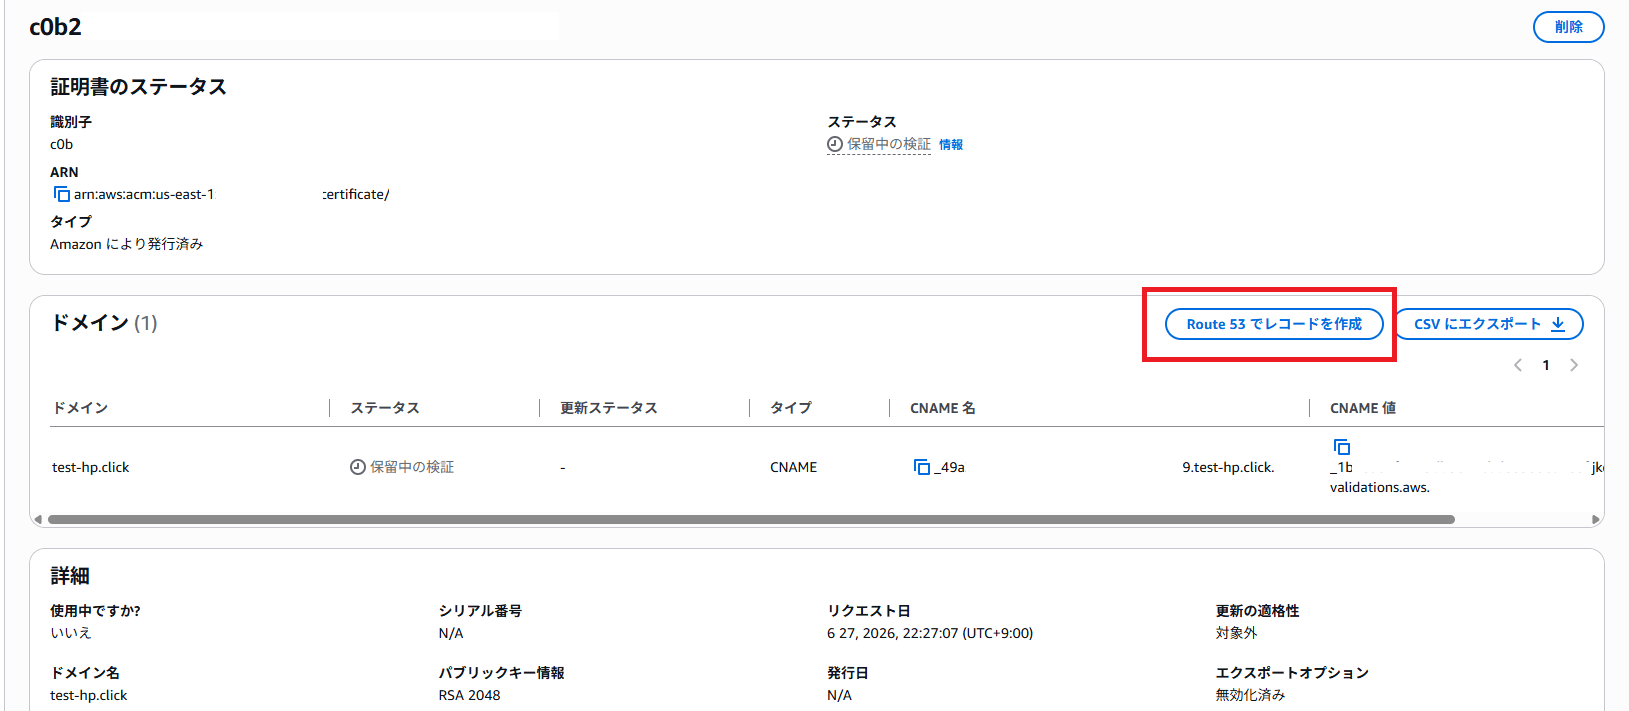
Task: Click the ステータス column header in the domains table
Action: point(385,408)
